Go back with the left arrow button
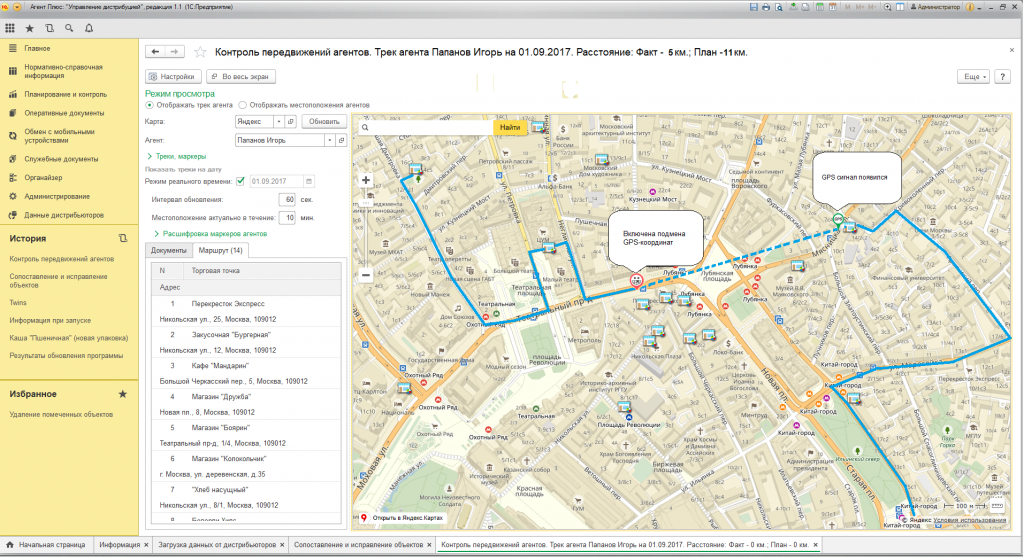Image resolution: width=1024 pixels, height=560 pixels. (x=155, y=52)
